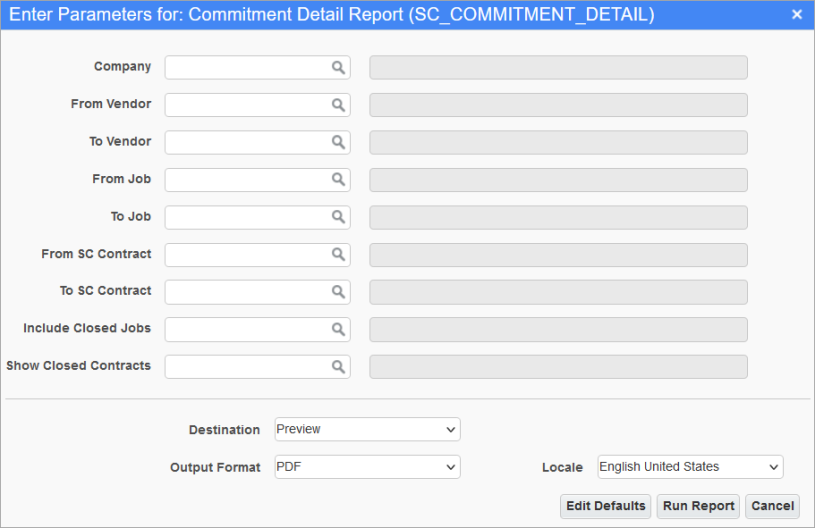Expand the Destination dropdown showing Preview

click(x=367, y=429)
